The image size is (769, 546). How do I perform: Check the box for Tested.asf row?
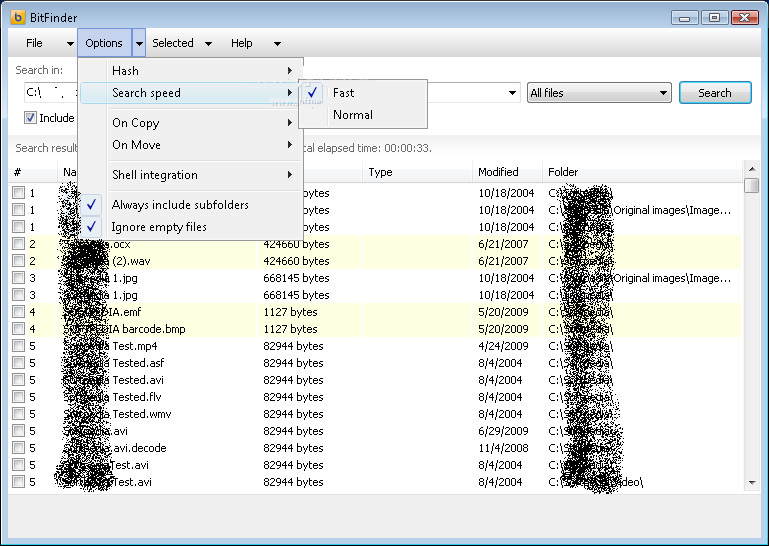[19, 363]
